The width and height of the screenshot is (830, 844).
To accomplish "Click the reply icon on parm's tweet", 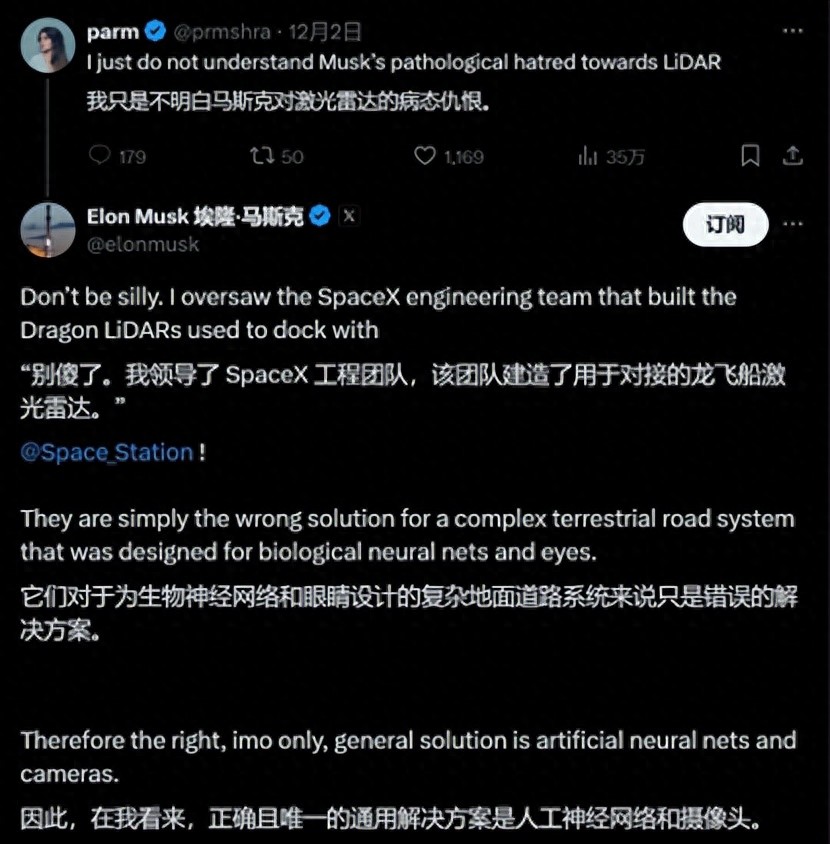I will coord(100,156).
